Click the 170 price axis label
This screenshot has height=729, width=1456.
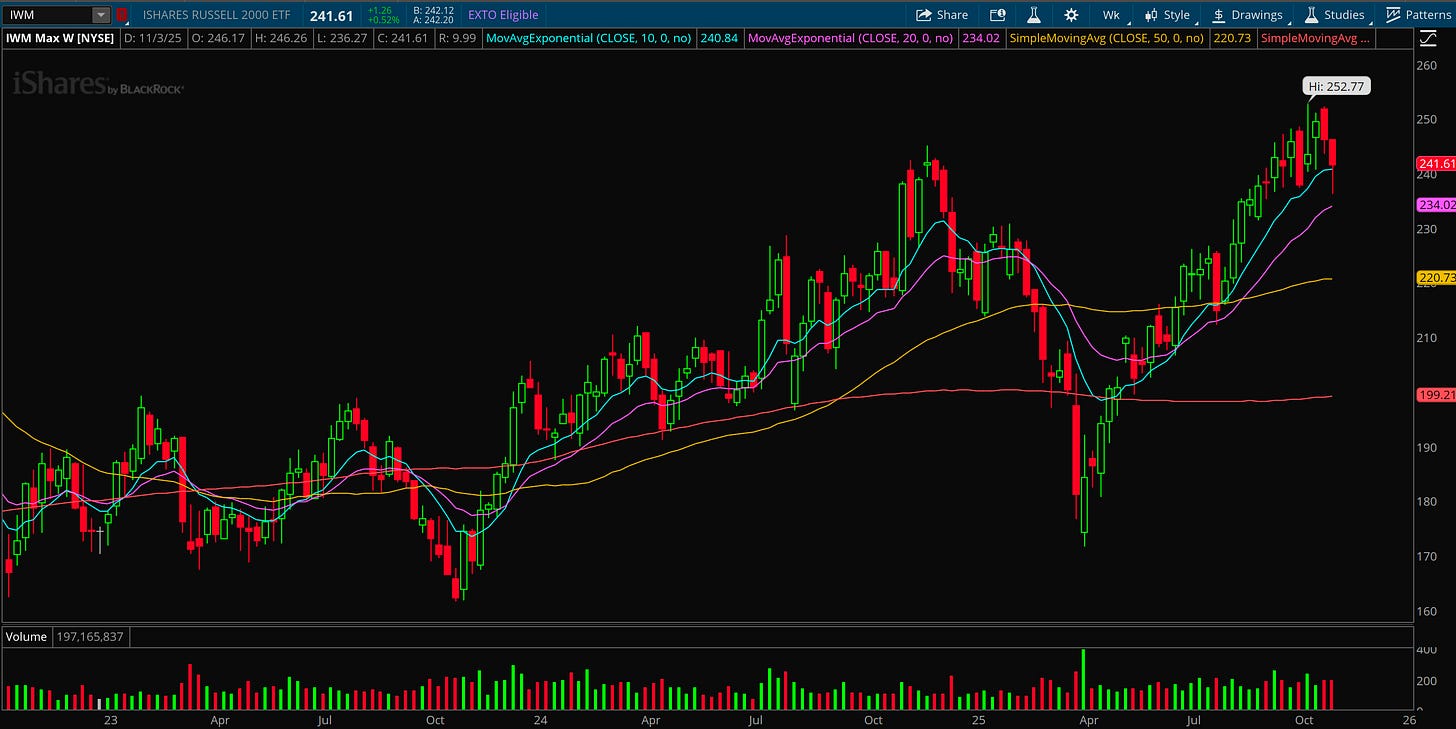click(1427, 556)
